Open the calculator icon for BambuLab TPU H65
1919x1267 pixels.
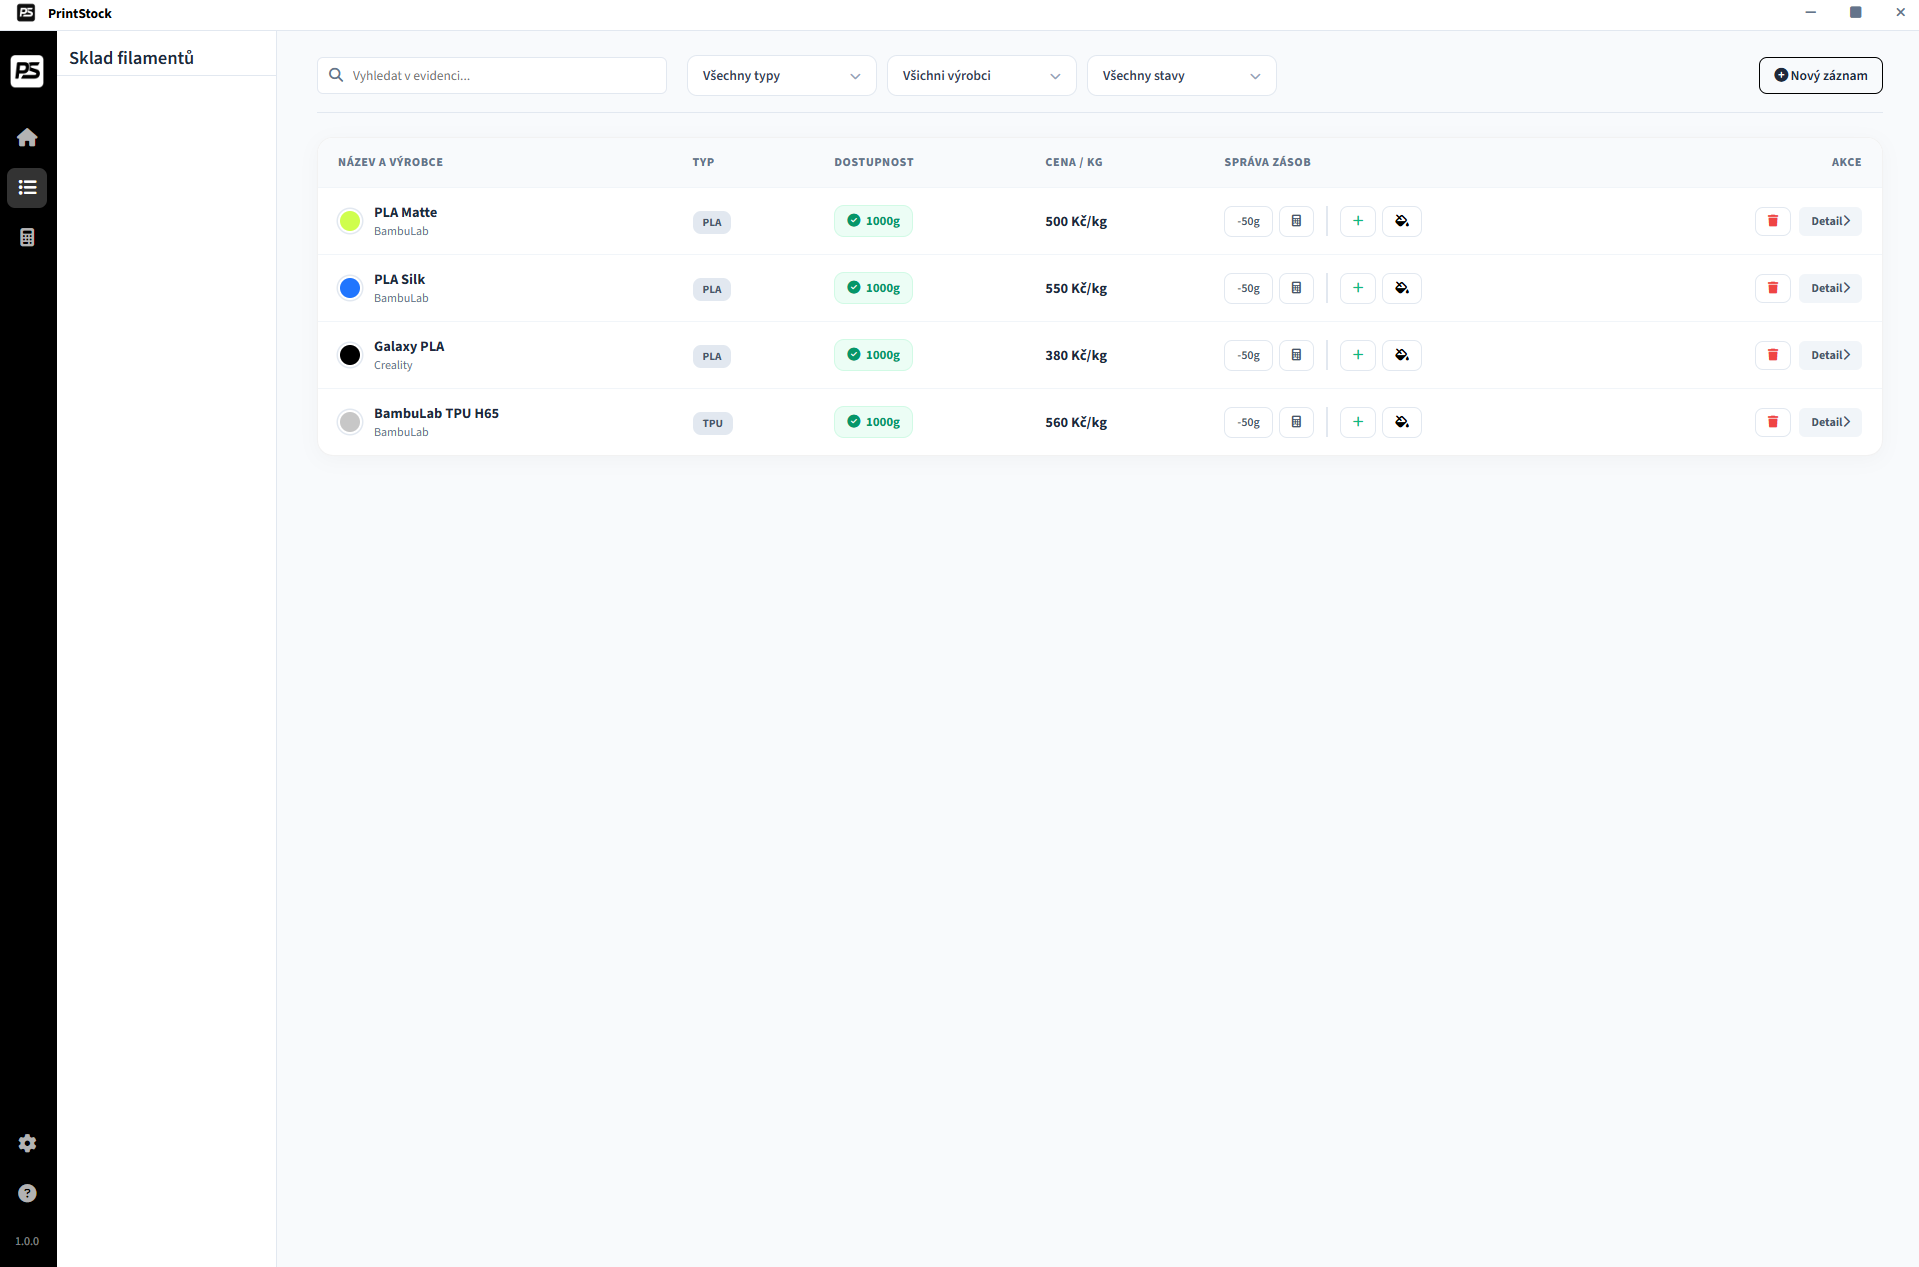[1296, 422]
